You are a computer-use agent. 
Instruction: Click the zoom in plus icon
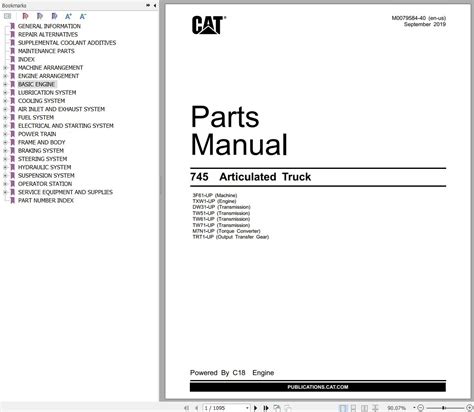click(469, 408)
